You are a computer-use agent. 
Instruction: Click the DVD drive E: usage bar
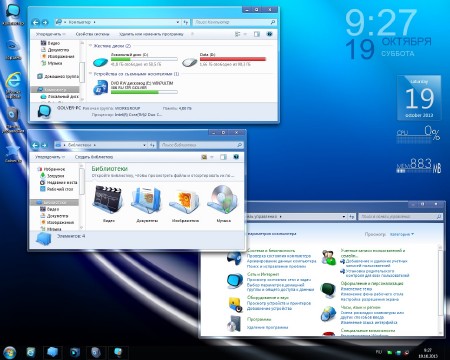click(x=144, y=92)
